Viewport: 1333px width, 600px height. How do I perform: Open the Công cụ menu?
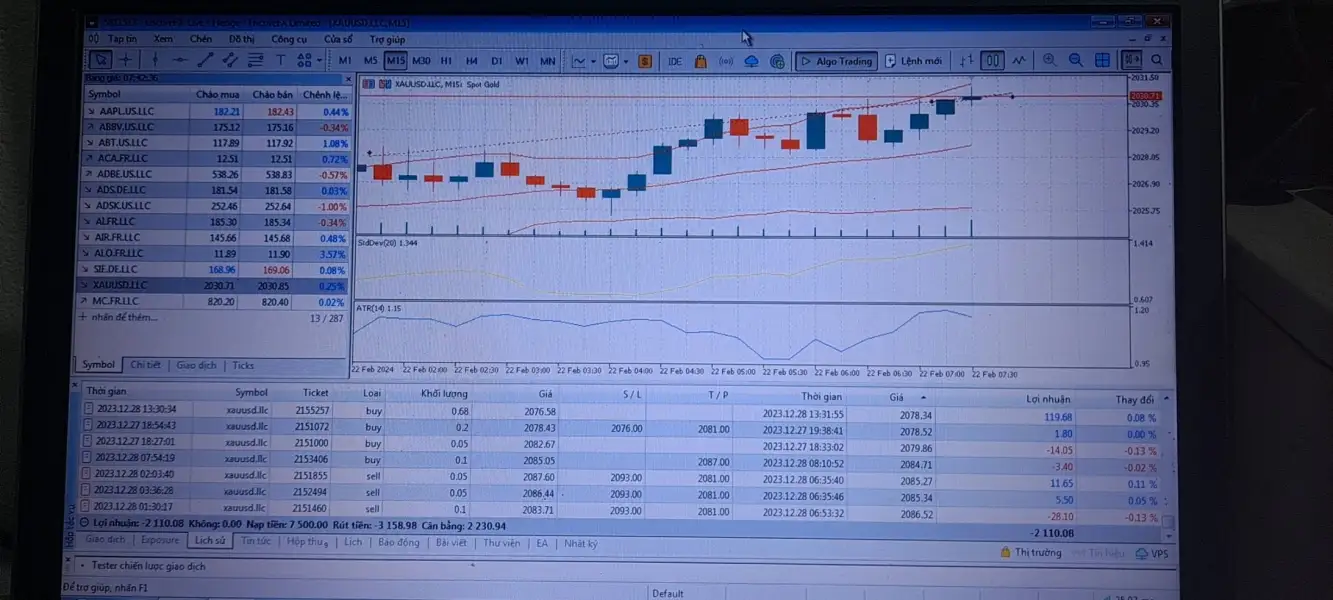pyautogui.click(x=288, y=39)
